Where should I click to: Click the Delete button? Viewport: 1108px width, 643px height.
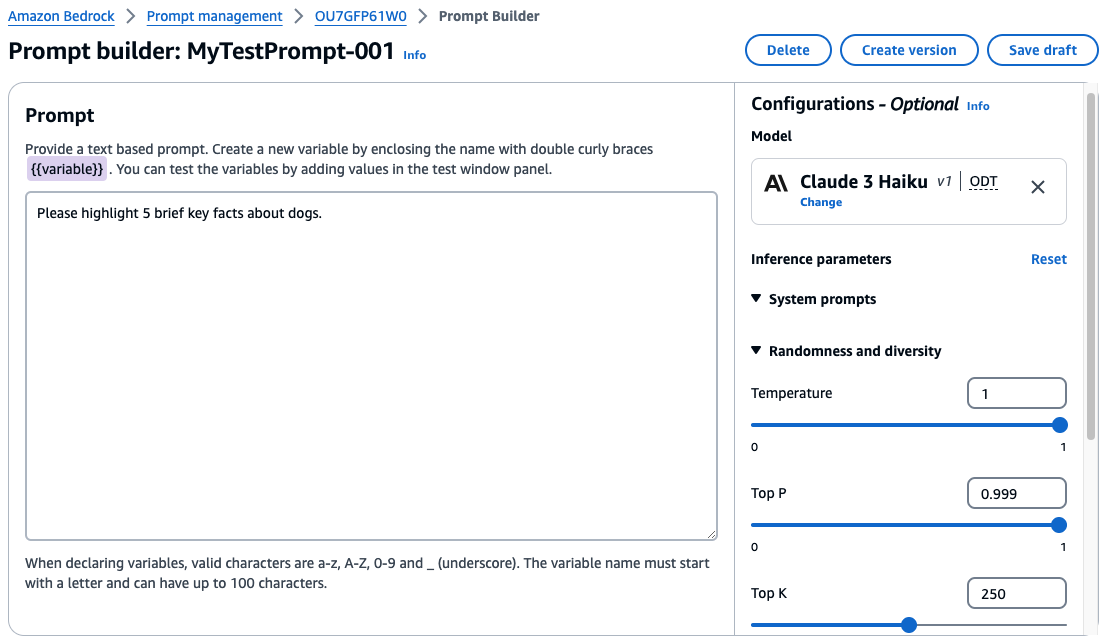coord(788,50)
